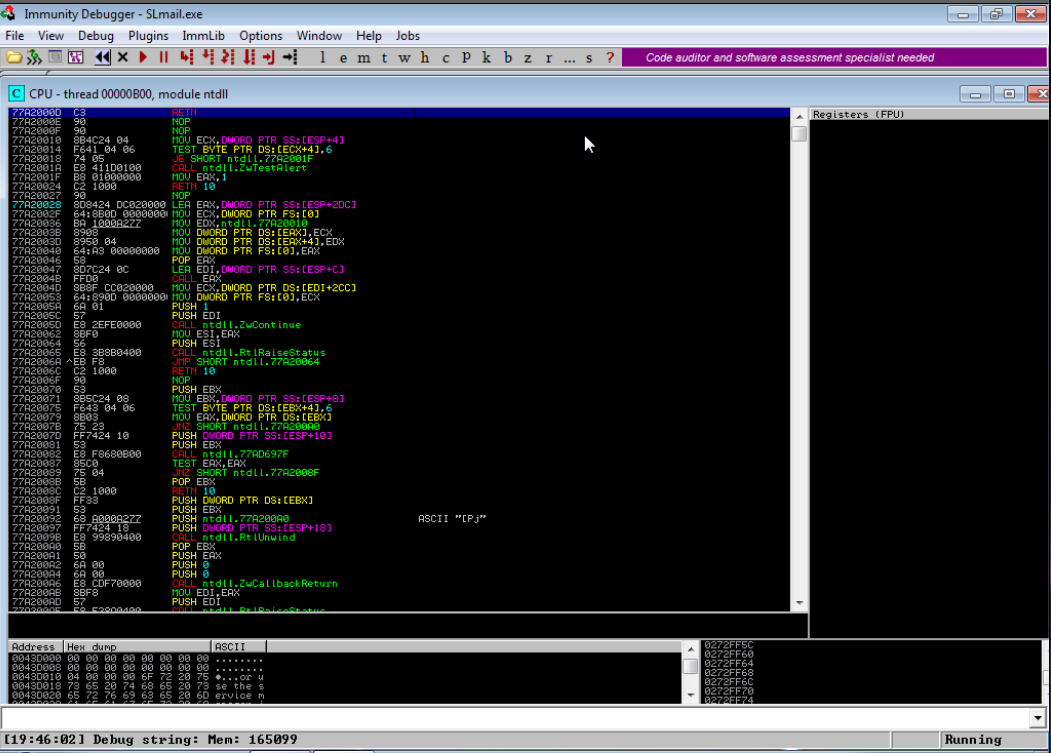Show Log window via l button

(322, 58)
